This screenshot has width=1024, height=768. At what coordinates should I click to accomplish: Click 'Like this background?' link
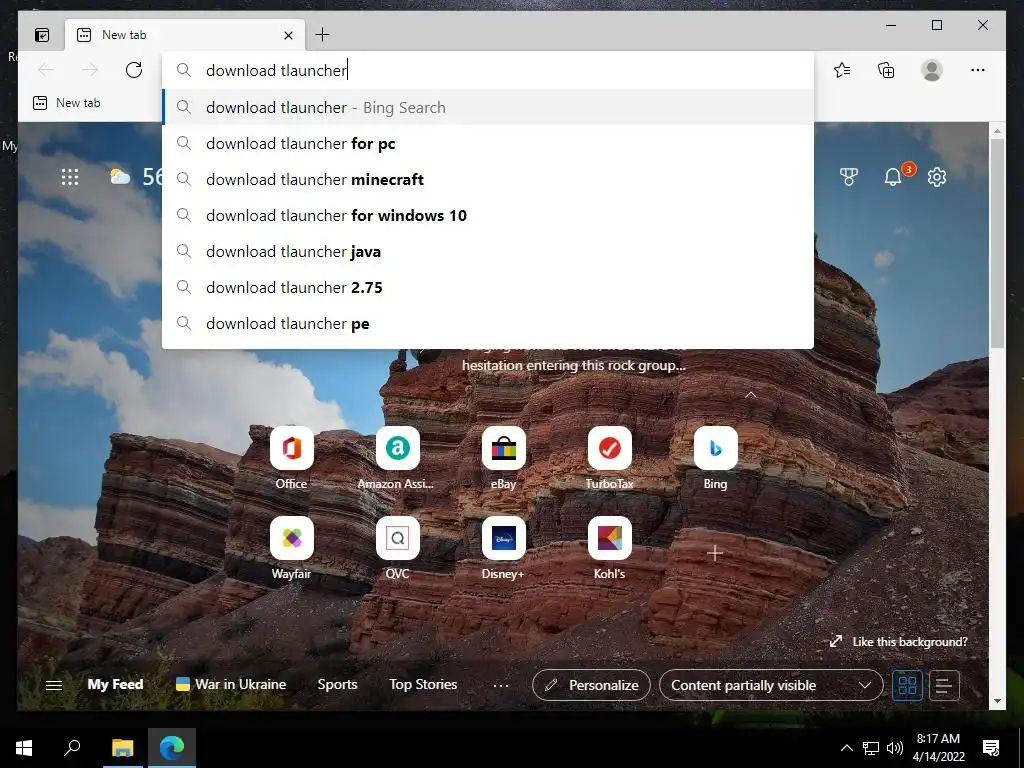tap(898, 641)
